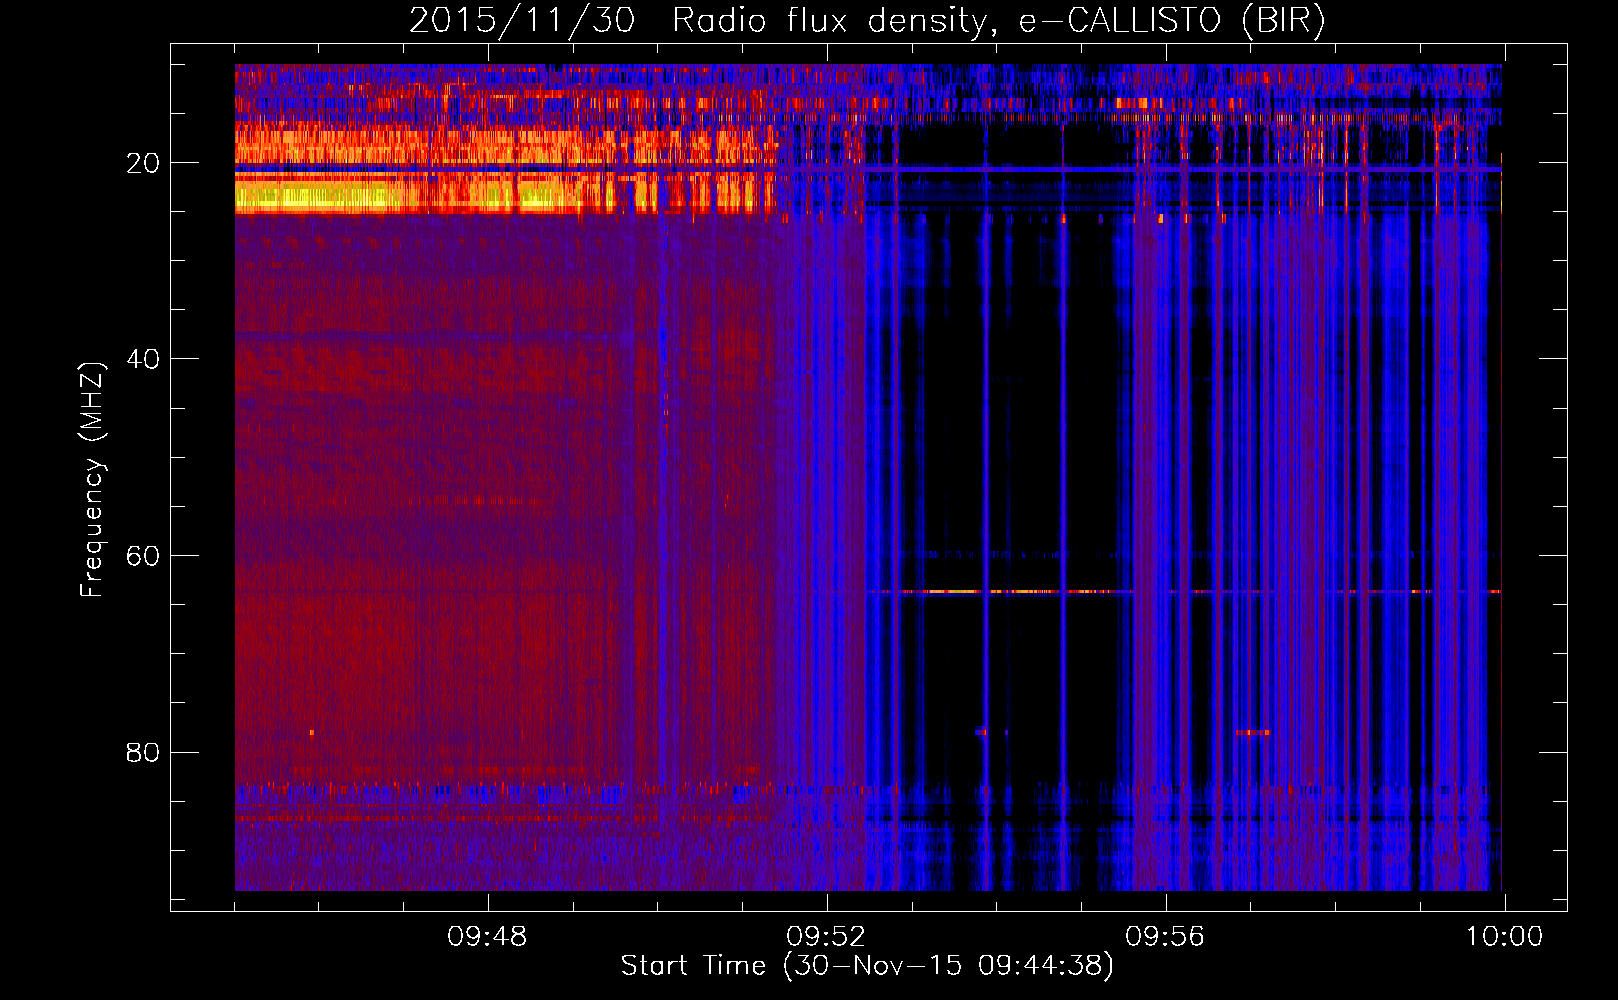Click the '09:48' time tick label
This screenshot has width=1618, height=1000.
click(x=487, y=937)
